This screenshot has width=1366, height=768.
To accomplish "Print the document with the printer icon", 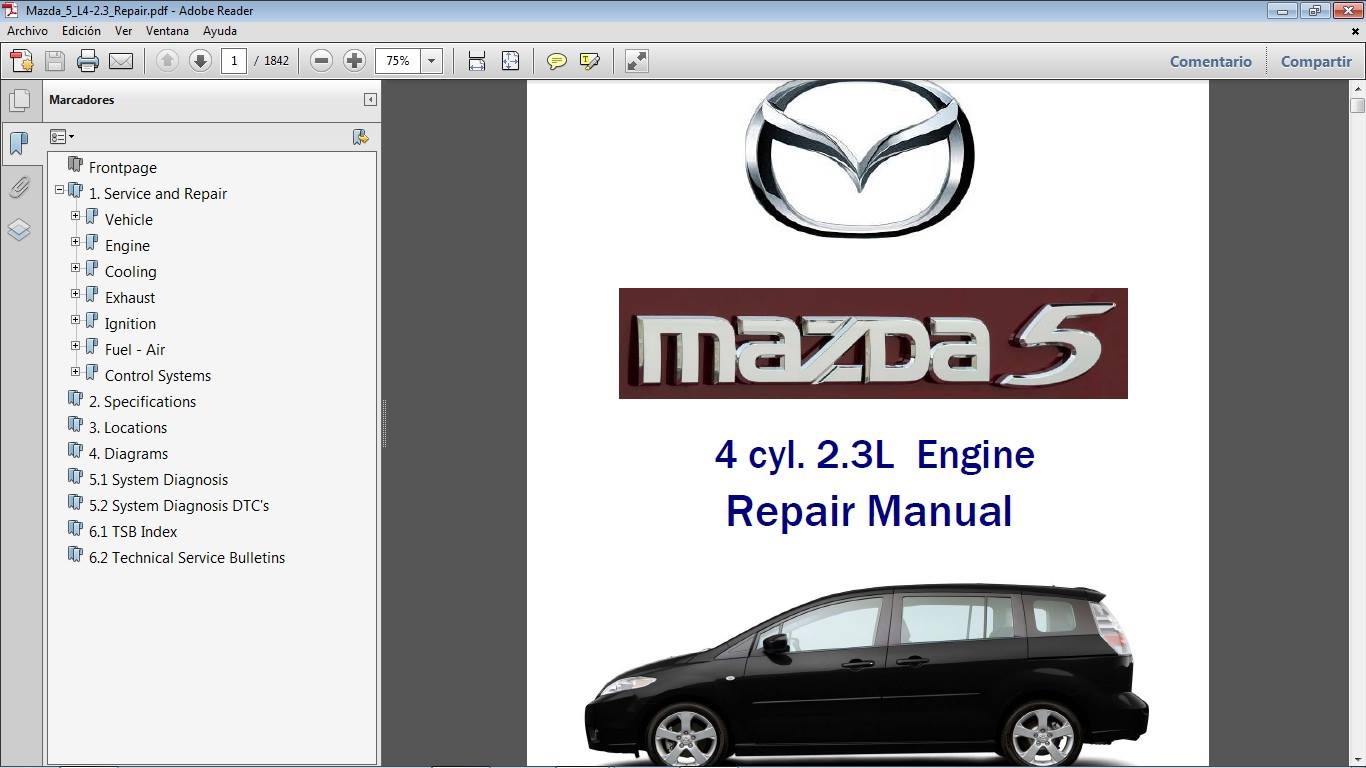I will point(88,61).
